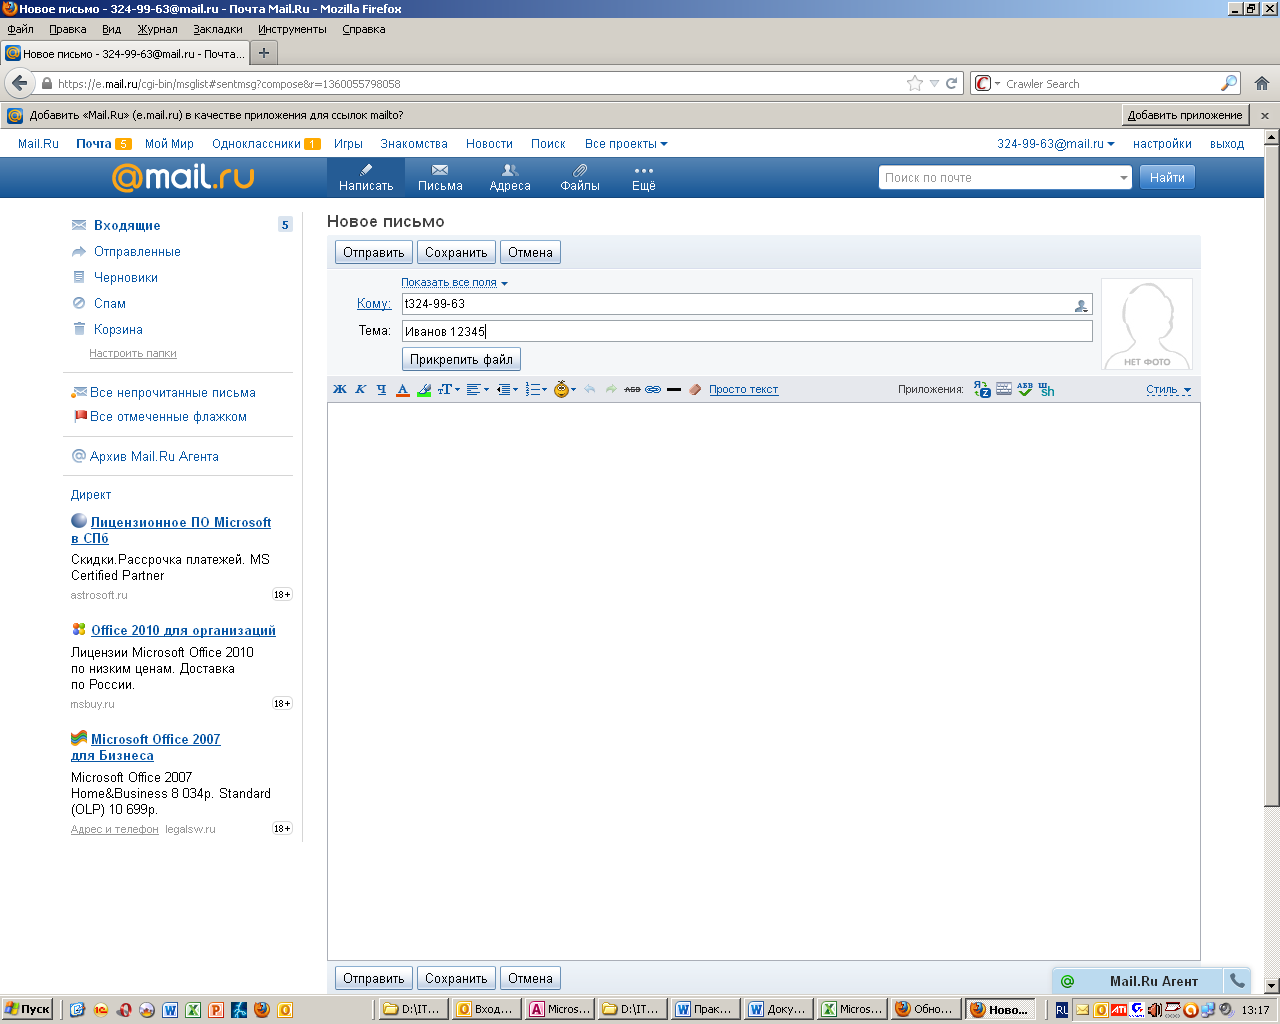This screenshot has height=1024, width=1280.
Task: Click Настроить папки link
Action: click(x=133, y=353)
